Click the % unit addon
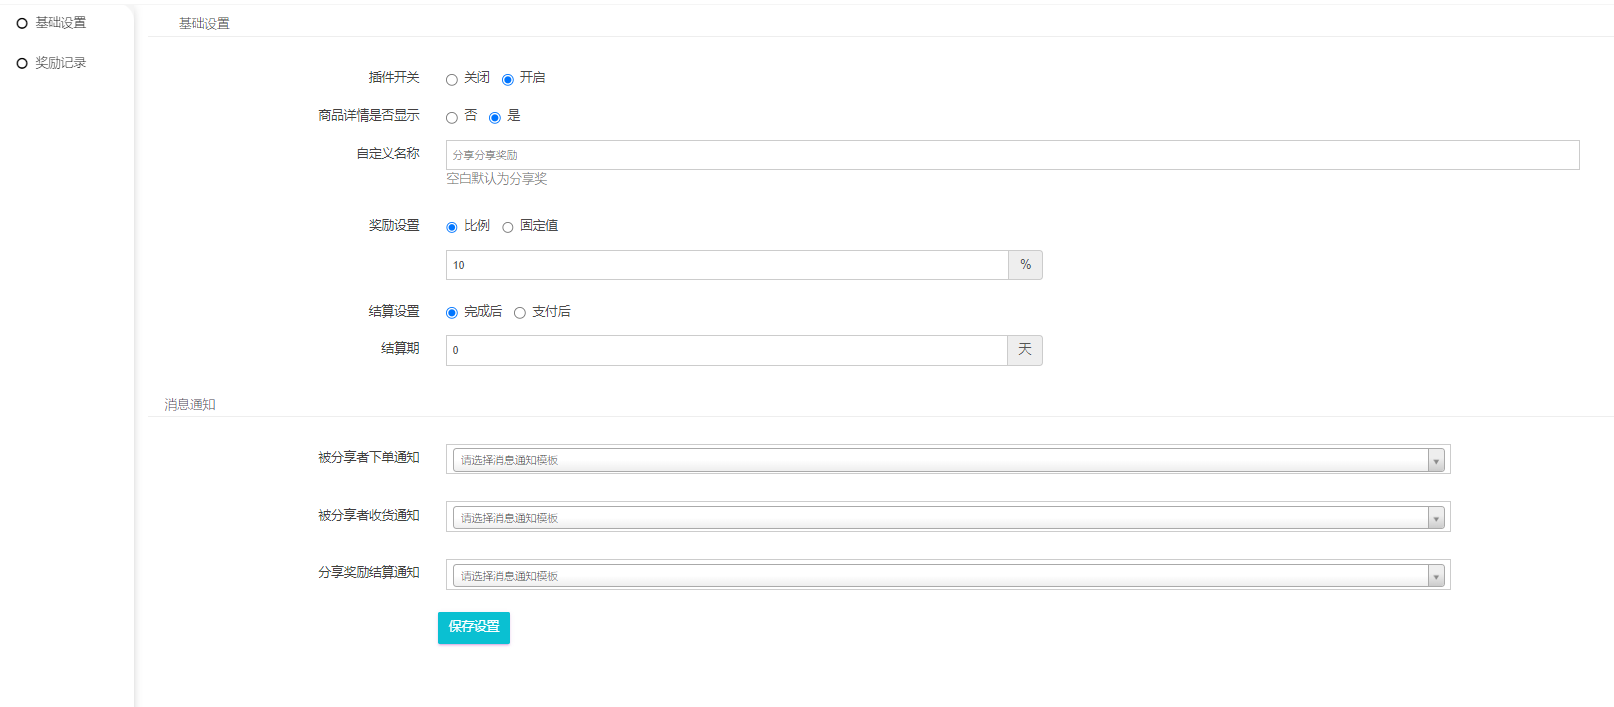The height and width of the screenshot is (707, 1614). point(1025,265)
